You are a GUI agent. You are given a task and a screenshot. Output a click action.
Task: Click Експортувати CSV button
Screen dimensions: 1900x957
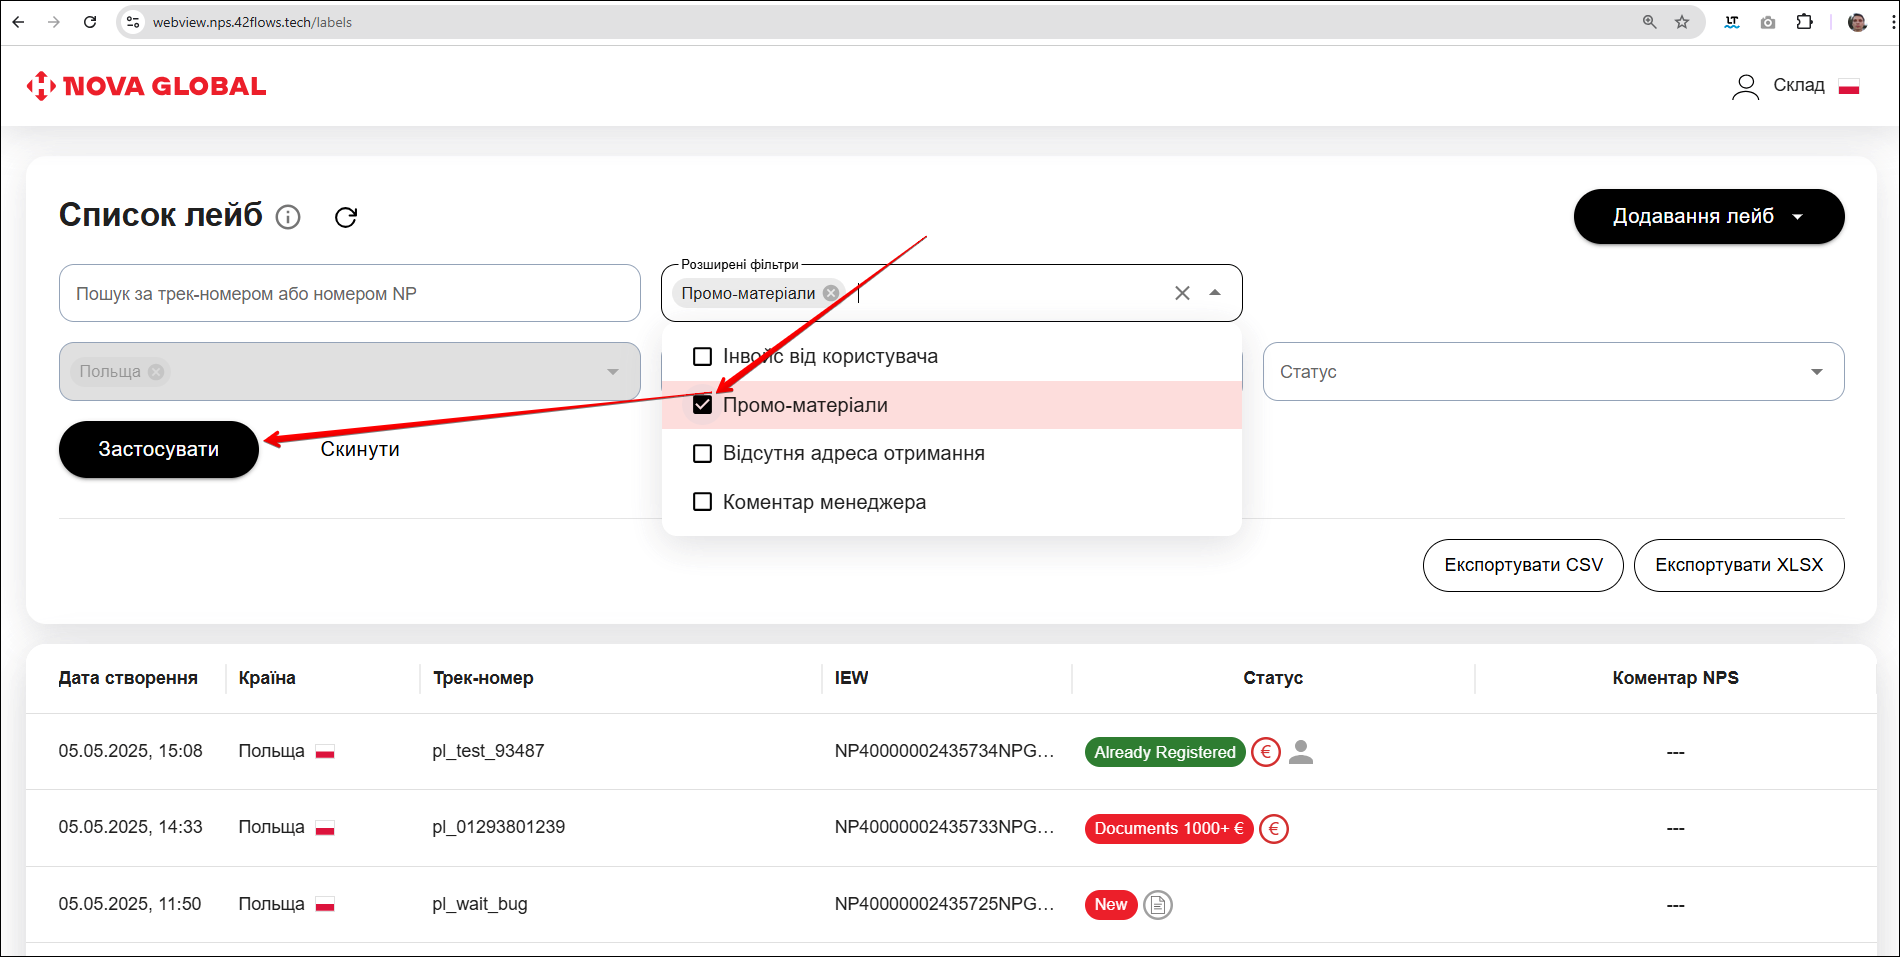(x=1522, y=566)
